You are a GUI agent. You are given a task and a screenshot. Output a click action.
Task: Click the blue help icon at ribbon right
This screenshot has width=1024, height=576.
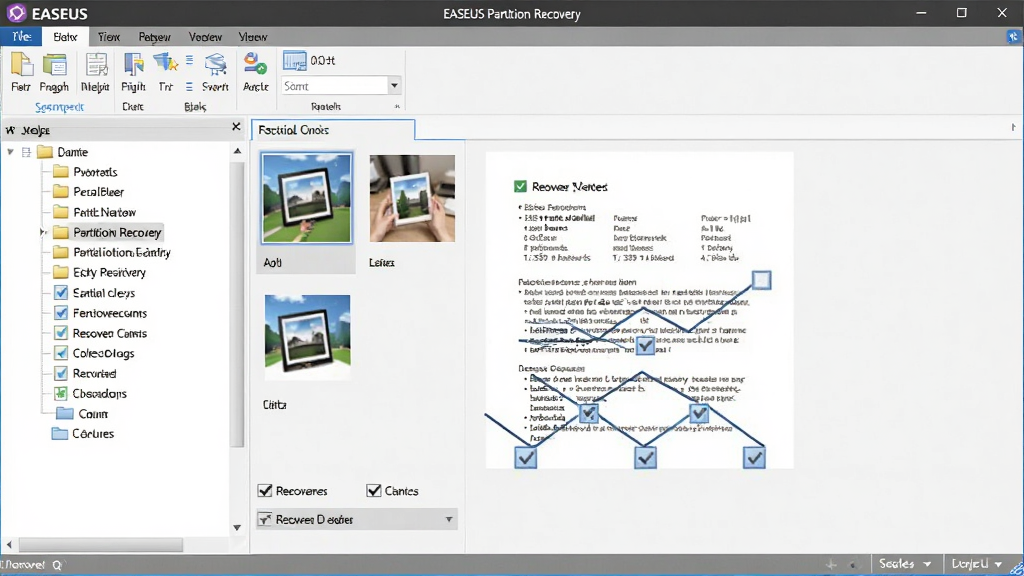click(1012, 37)
